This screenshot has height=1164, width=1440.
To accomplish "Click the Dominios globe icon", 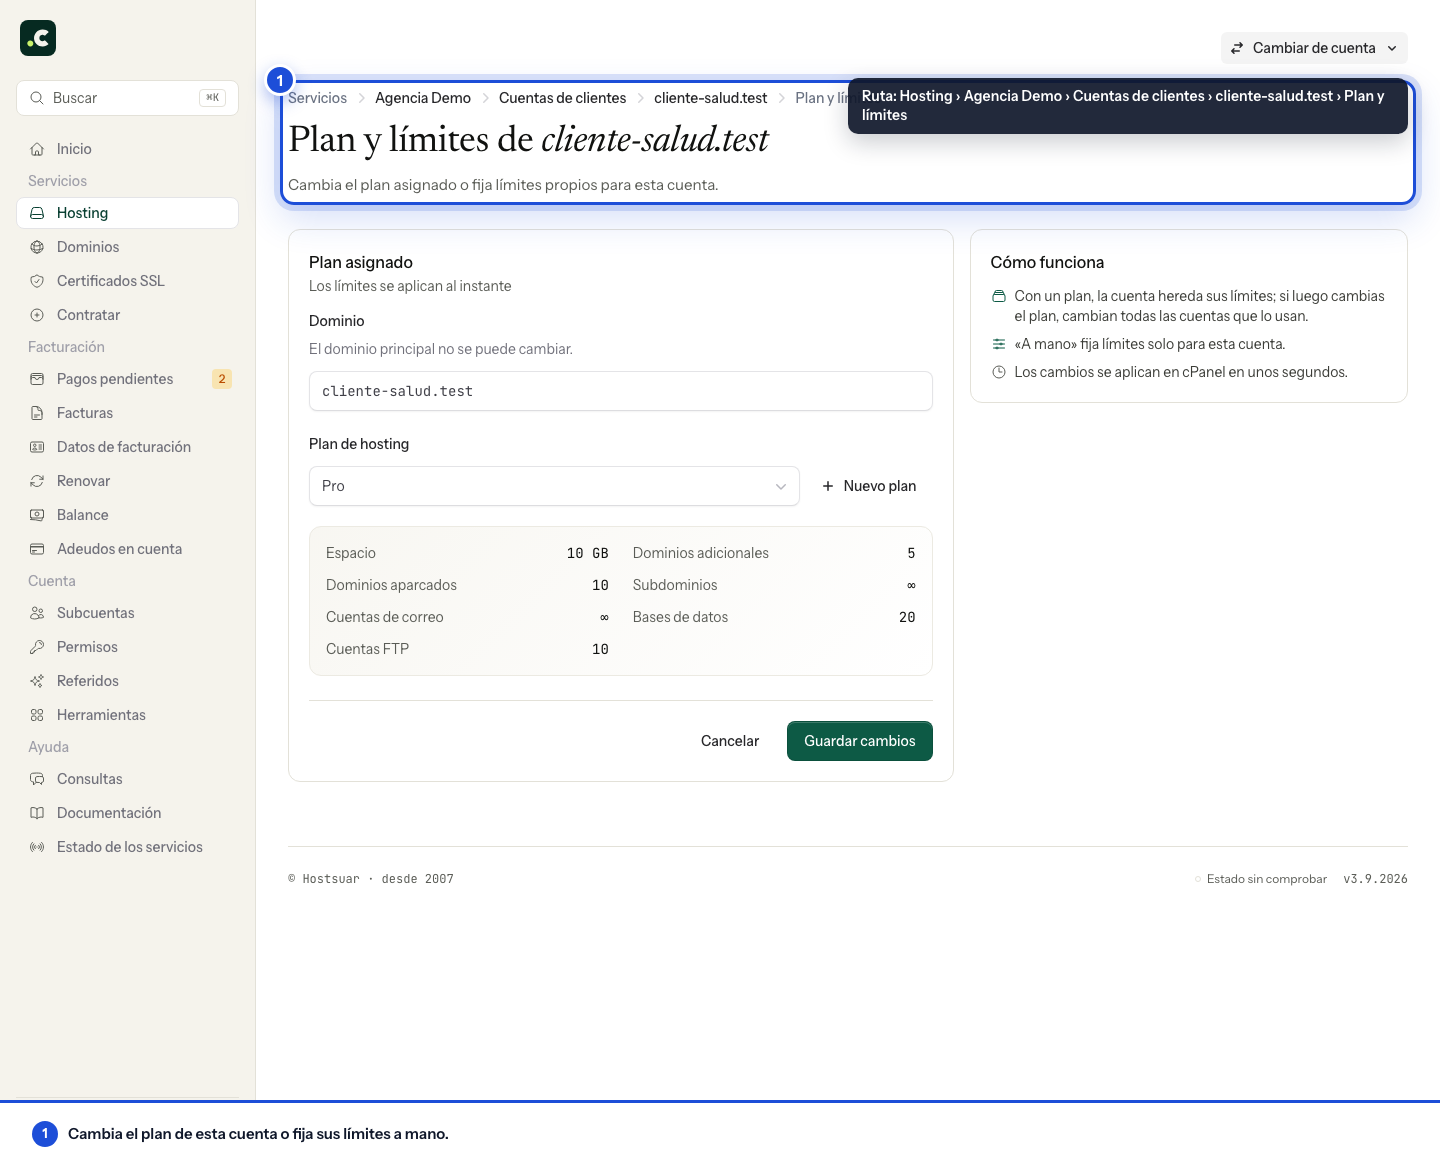I will [x=37, y=247].
